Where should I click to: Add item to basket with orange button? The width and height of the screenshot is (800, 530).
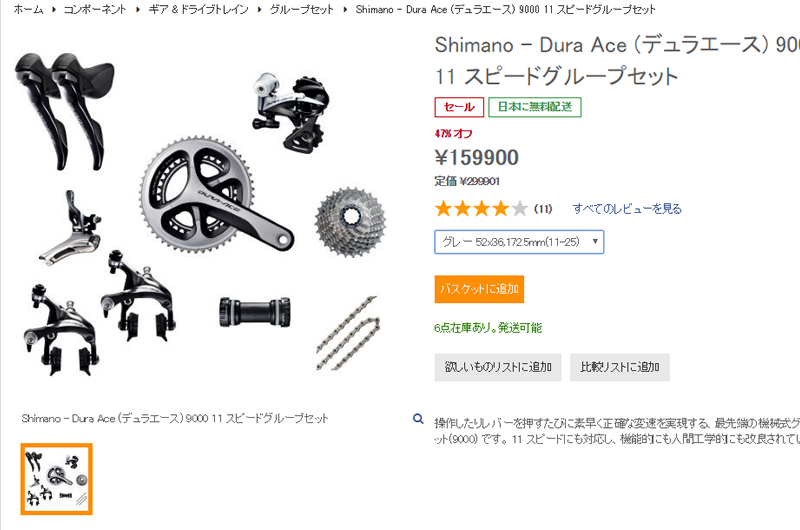(479, 289)
